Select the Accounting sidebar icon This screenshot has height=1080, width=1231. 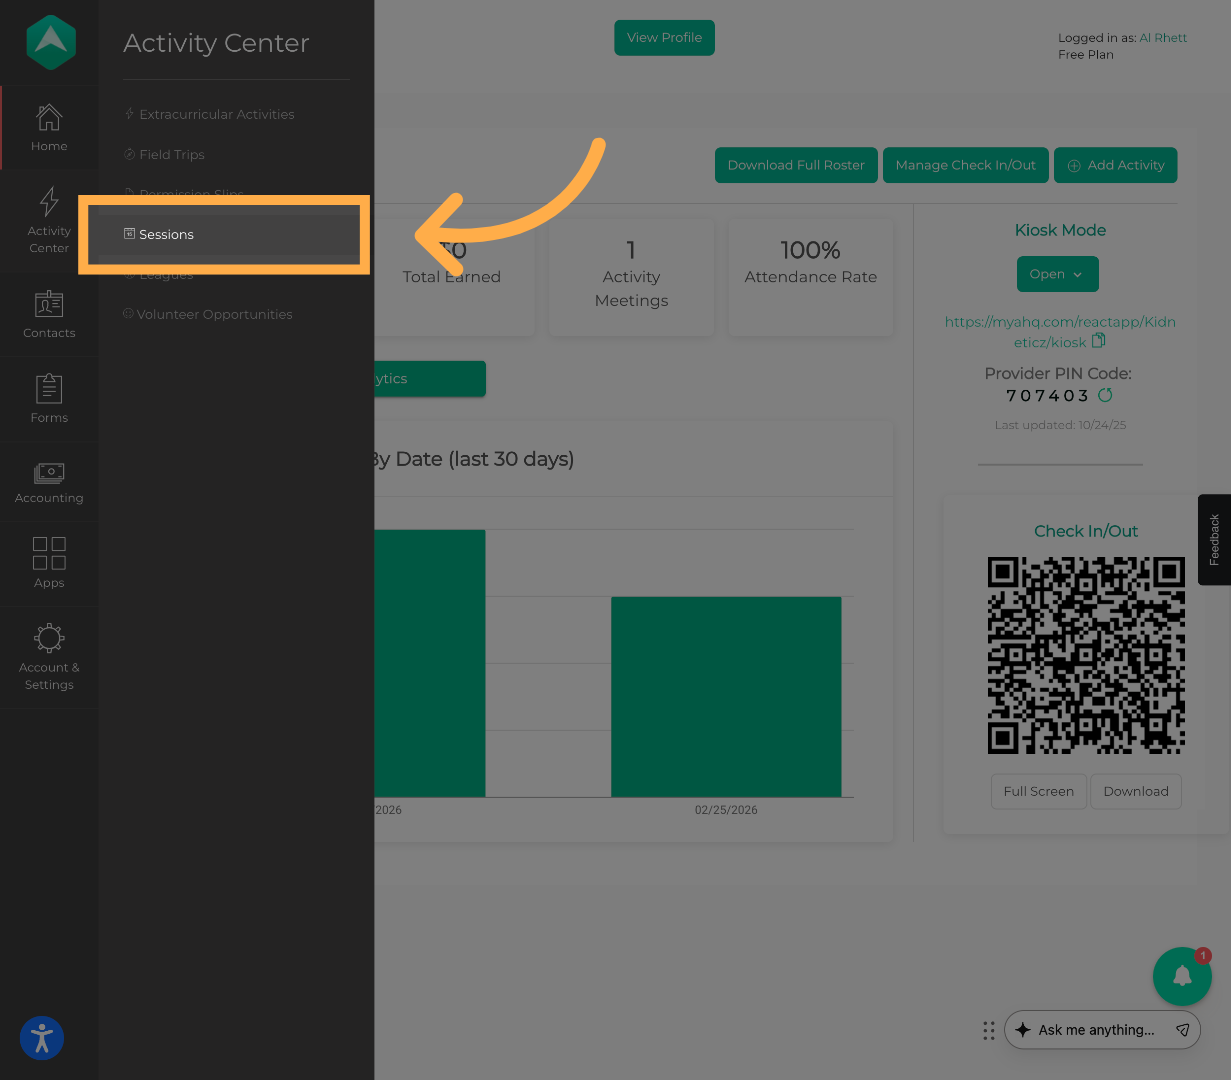48,477
